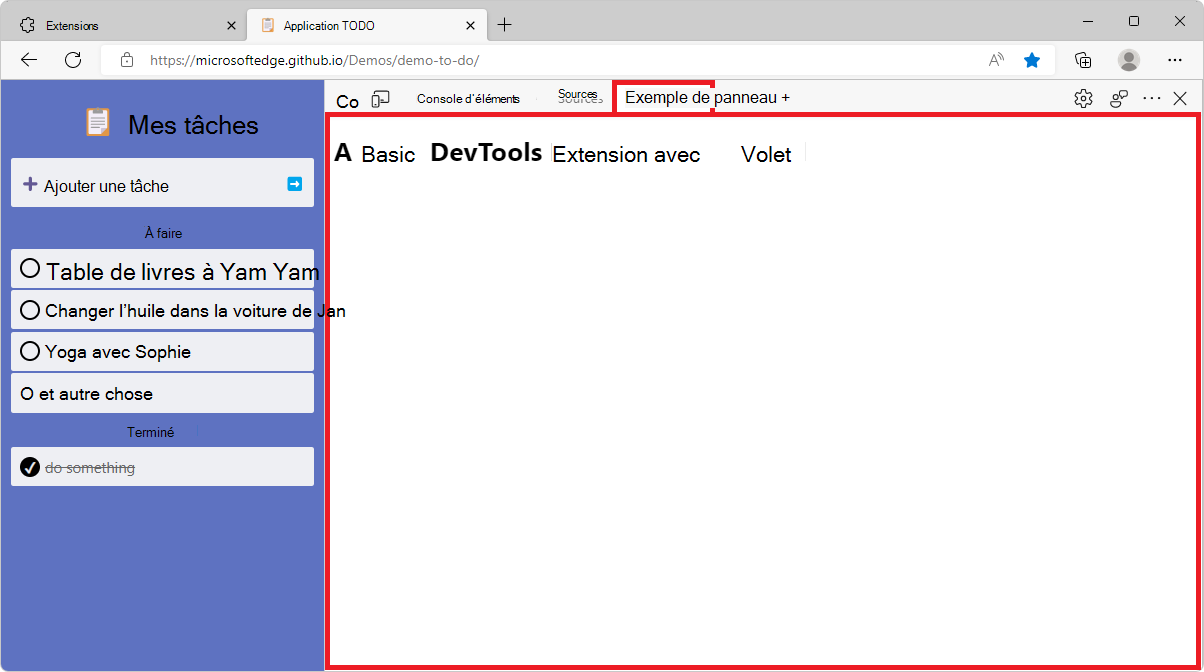1204x672 pixels.
Task: Click the Read aloud icon in address bar
Action: click(x=995, y=60)
